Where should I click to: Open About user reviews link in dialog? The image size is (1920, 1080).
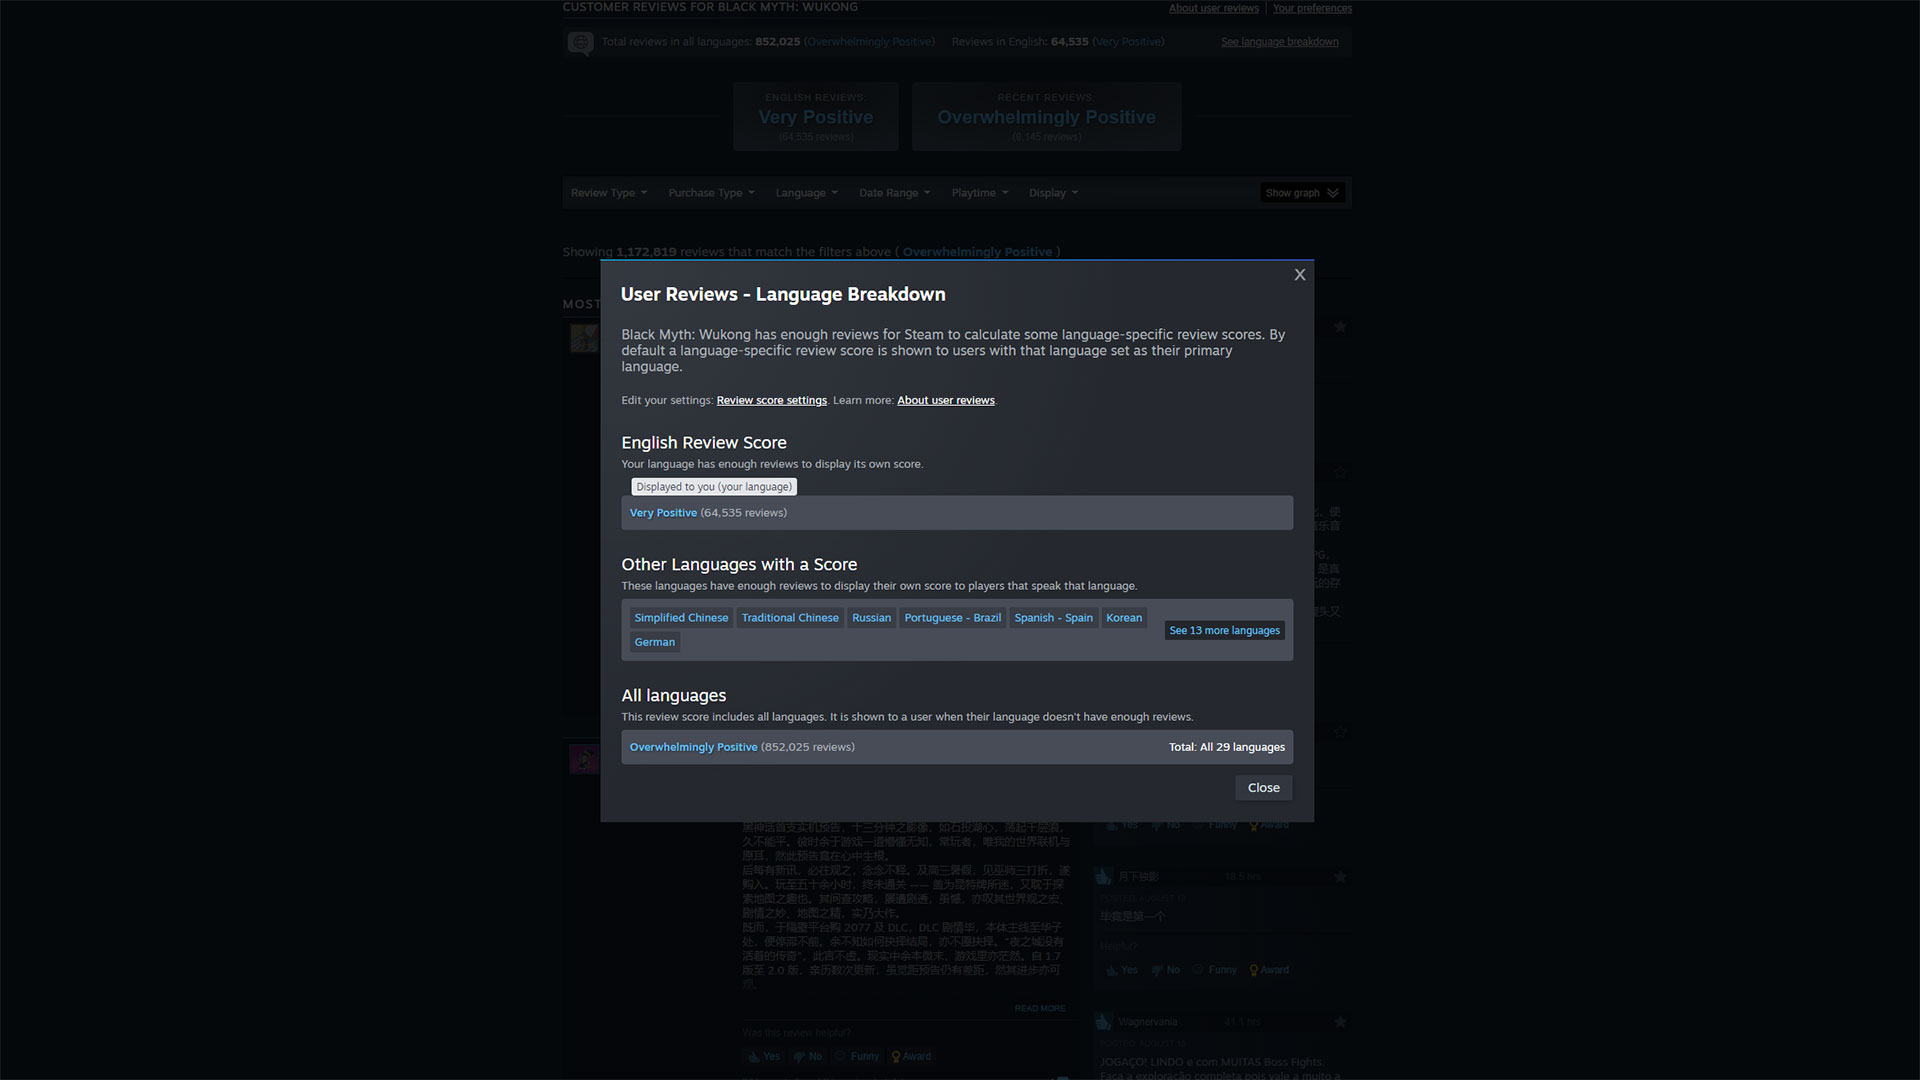click(x=945, y=400)
